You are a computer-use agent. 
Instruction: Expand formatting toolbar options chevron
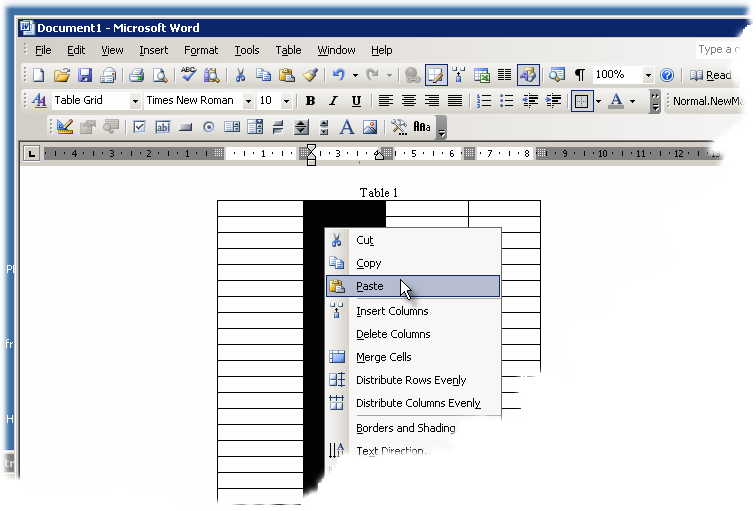(654, 101)
